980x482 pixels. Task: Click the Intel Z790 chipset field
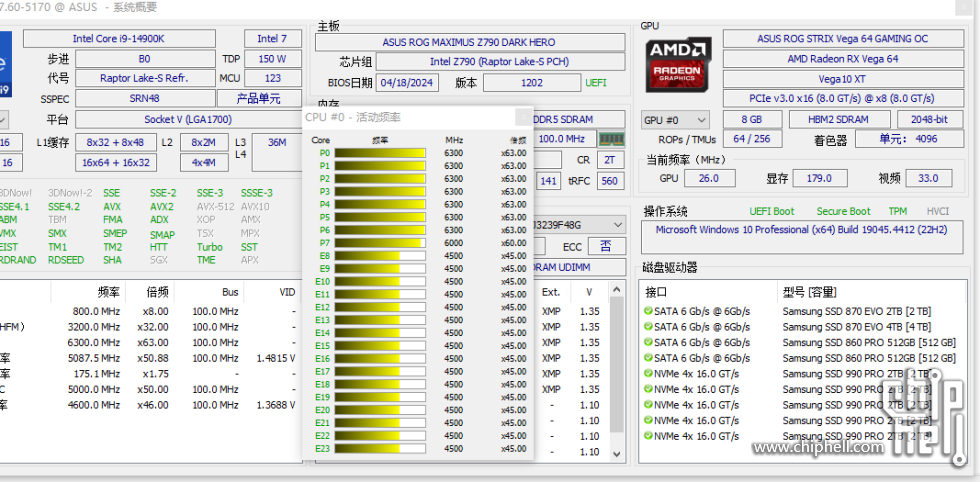pos(500,62)
